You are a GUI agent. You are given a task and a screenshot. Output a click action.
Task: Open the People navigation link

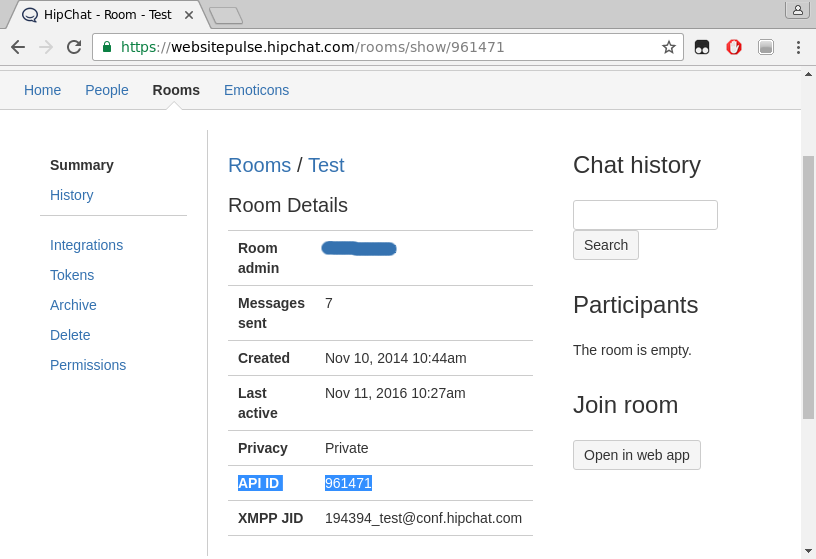coord(107,90)
